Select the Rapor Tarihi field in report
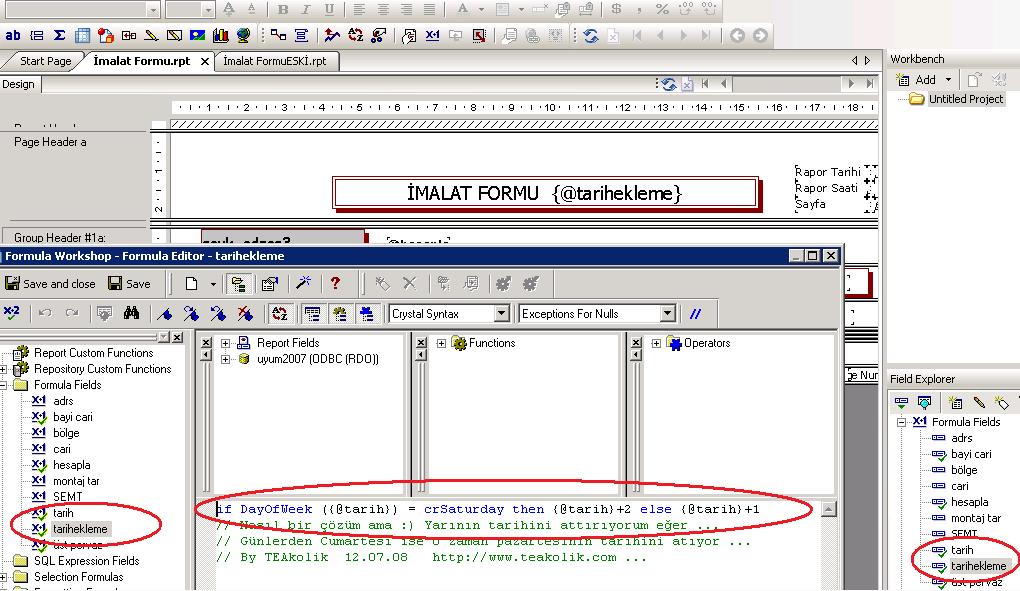1020x591 pixels. [x=827, y=172]
